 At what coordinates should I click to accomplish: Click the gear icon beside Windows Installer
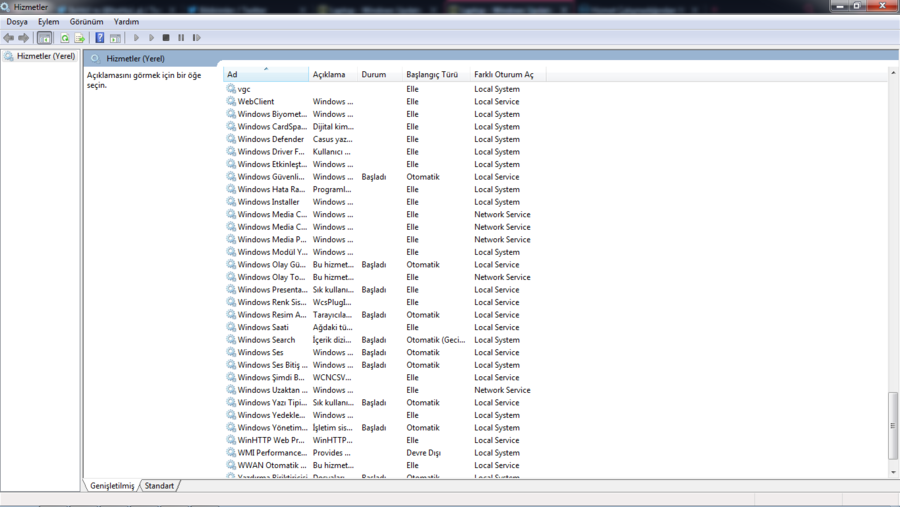click(231, 202)
